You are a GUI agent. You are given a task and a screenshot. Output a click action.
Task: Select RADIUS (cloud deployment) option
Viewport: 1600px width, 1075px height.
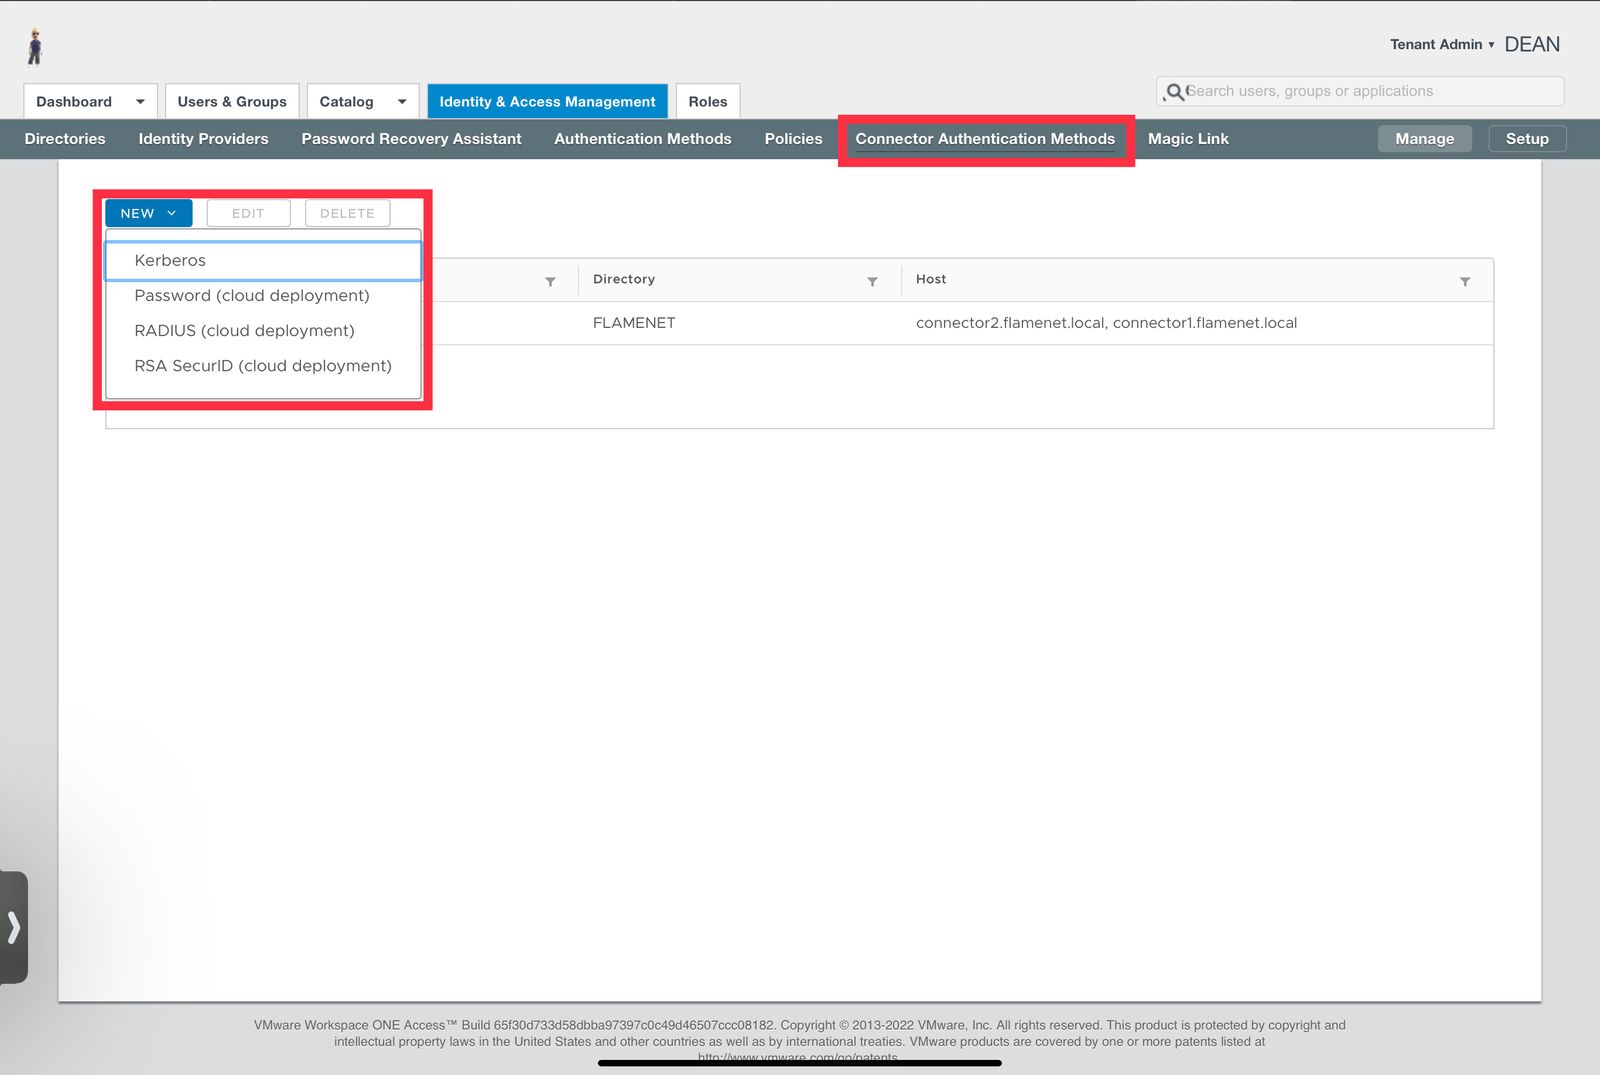pos(244,331)
